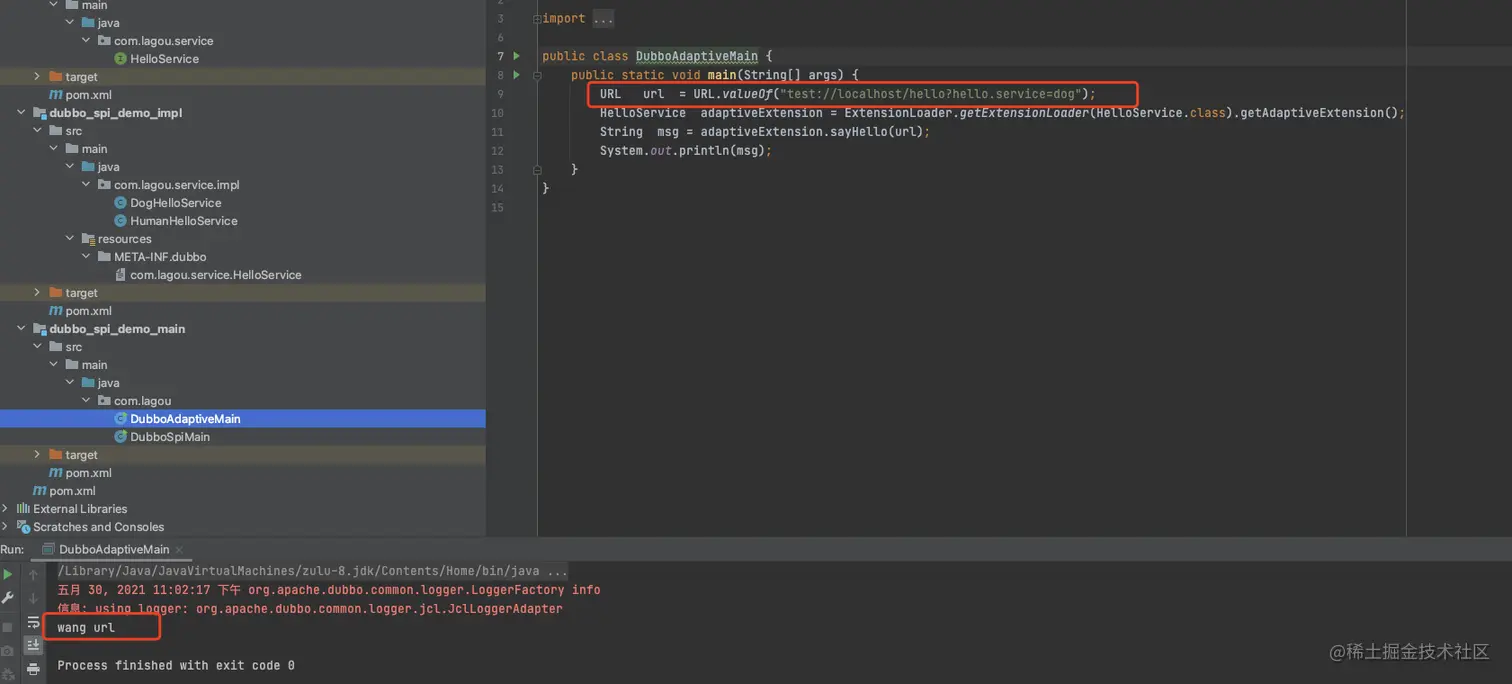Click the JclLoggerAdapter log line
The height and width of the screenshot is (684, 1512).
click(x=310, y=609)
